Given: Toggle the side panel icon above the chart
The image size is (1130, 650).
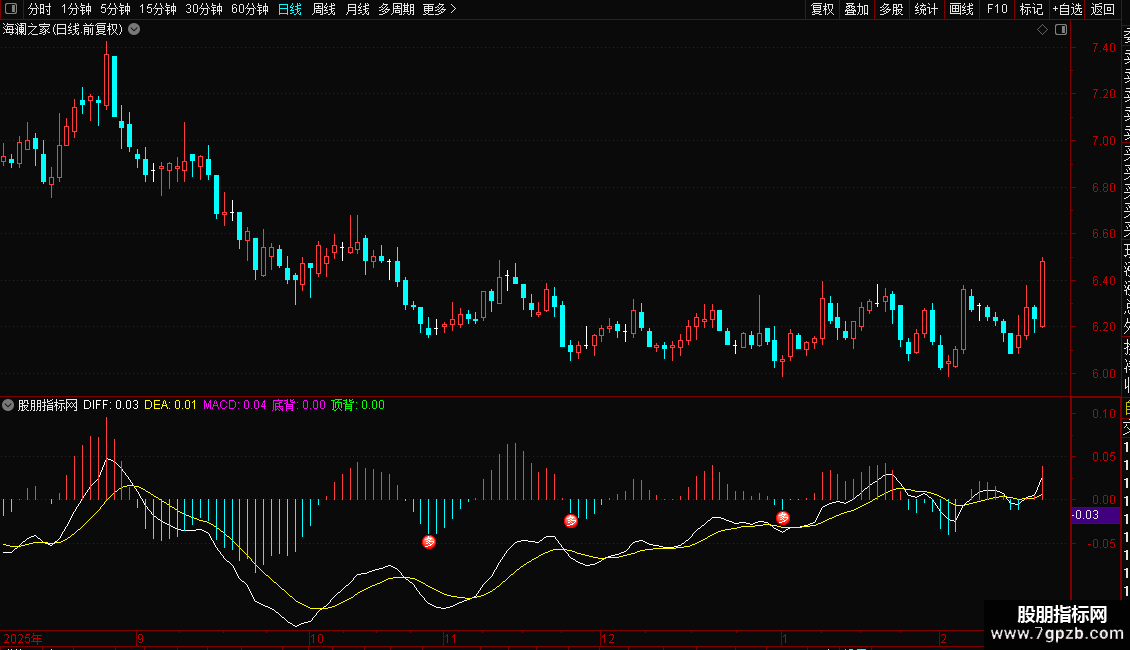Looking at the screenshot, I should pos(1061,30).
